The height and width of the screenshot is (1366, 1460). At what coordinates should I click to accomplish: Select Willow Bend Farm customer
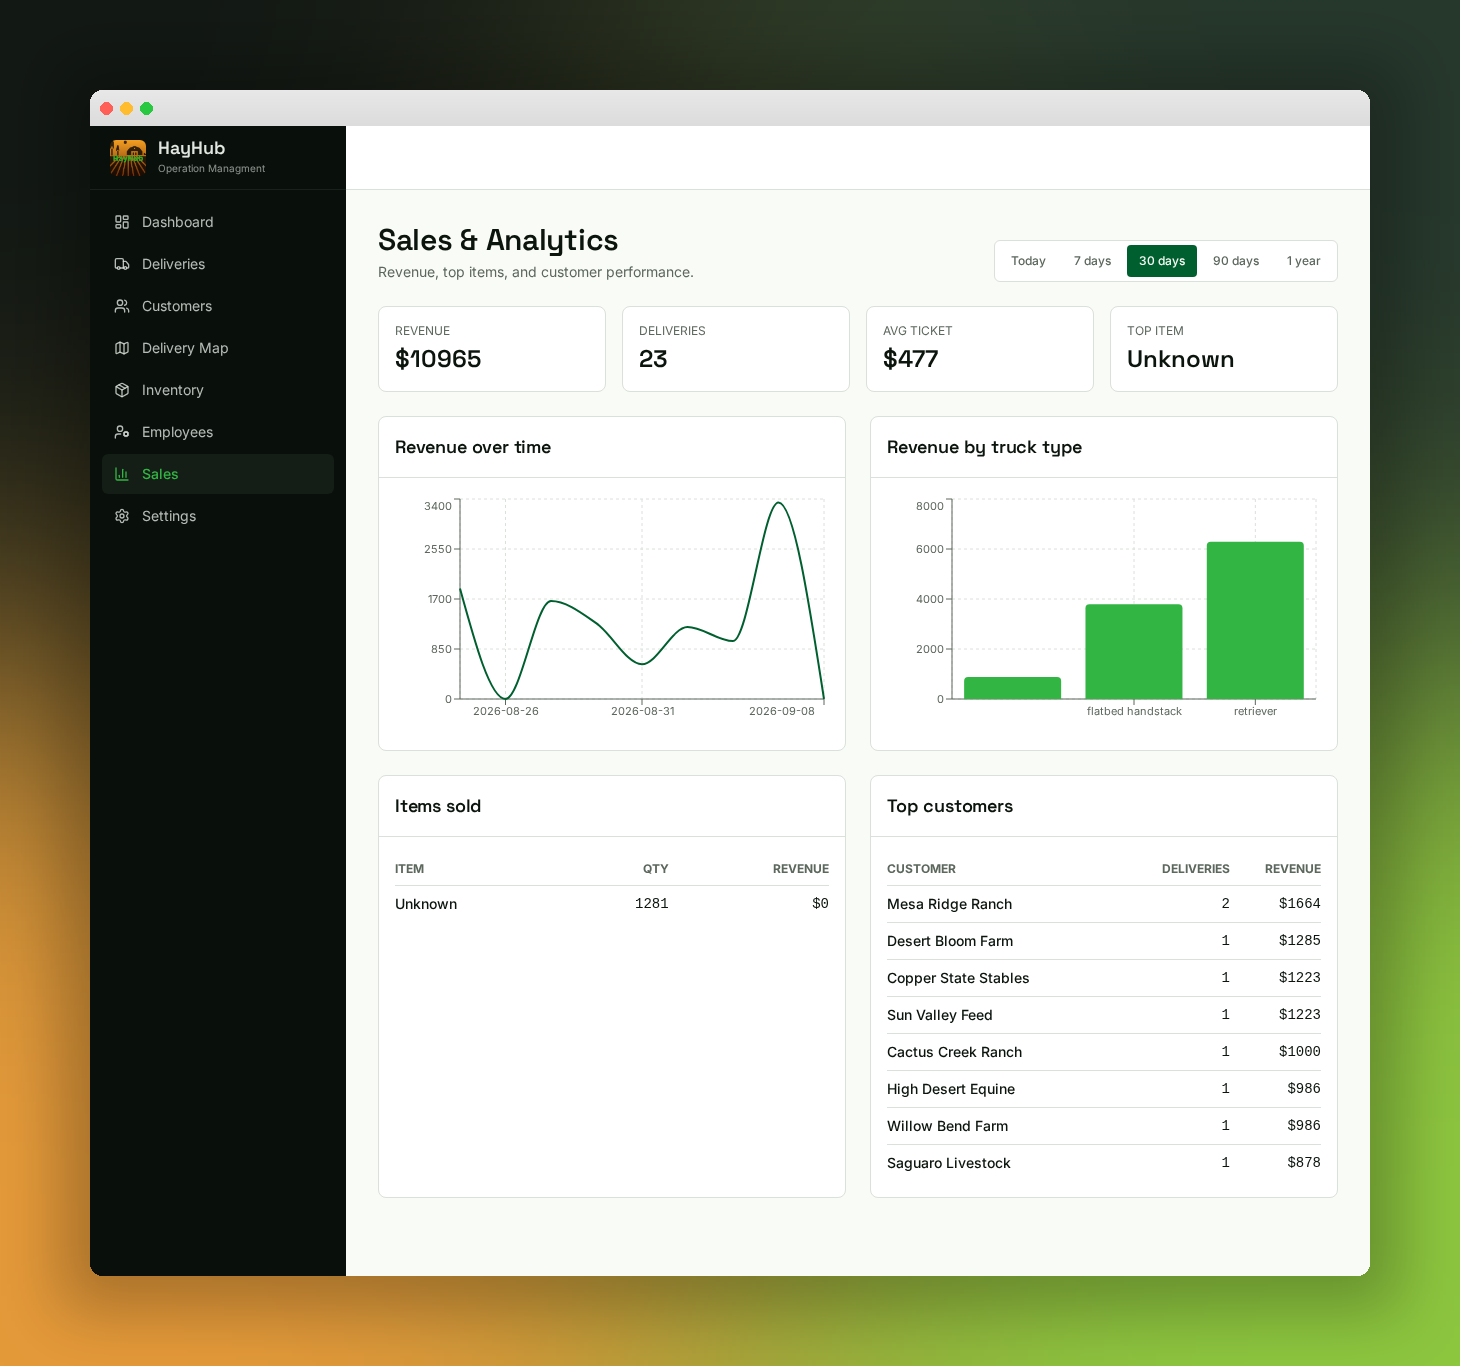(1104, 1126)
